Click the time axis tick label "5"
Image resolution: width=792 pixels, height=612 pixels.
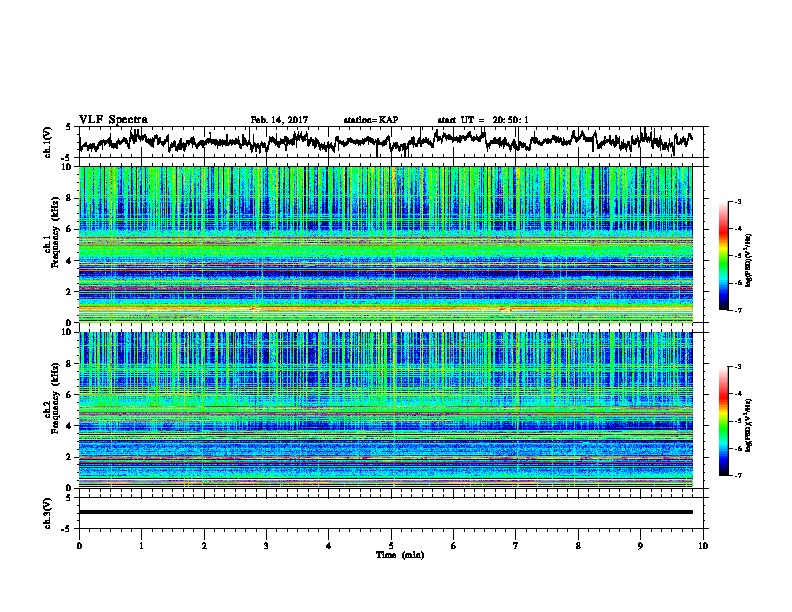tap(391, 546)
